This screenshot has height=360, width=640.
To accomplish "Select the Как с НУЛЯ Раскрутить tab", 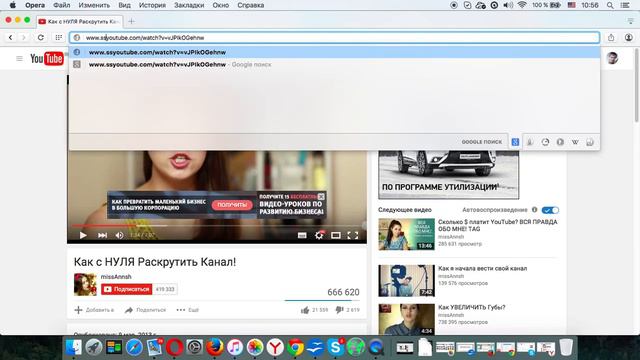I will [x=80, y=21].
